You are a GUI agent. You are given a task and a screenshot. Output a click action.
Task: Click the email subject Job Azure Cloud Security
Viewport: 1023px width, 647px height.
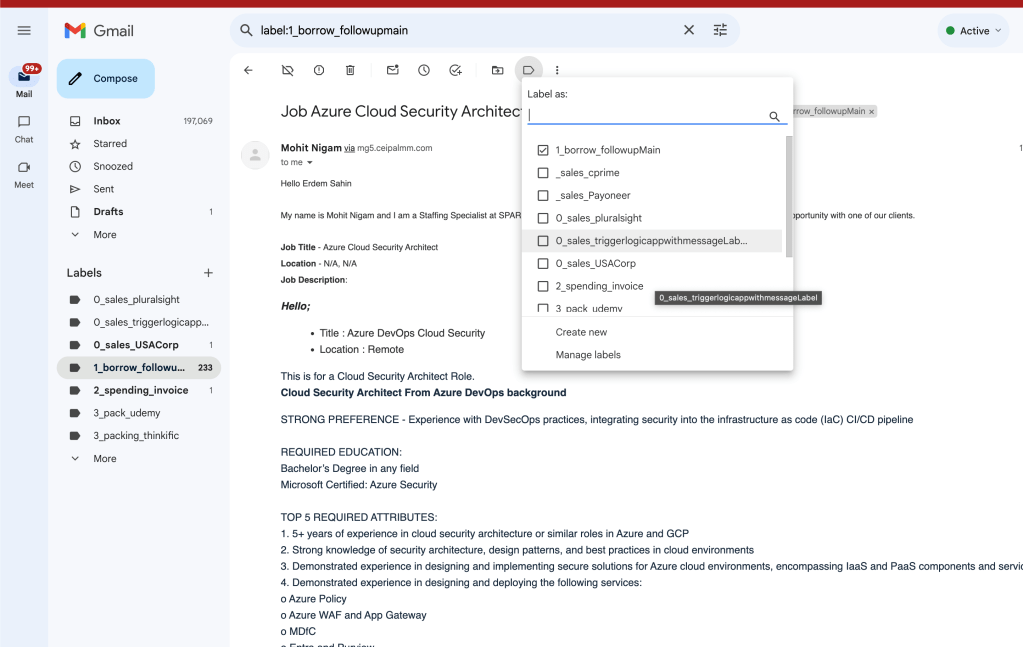[x=401, y=112]
